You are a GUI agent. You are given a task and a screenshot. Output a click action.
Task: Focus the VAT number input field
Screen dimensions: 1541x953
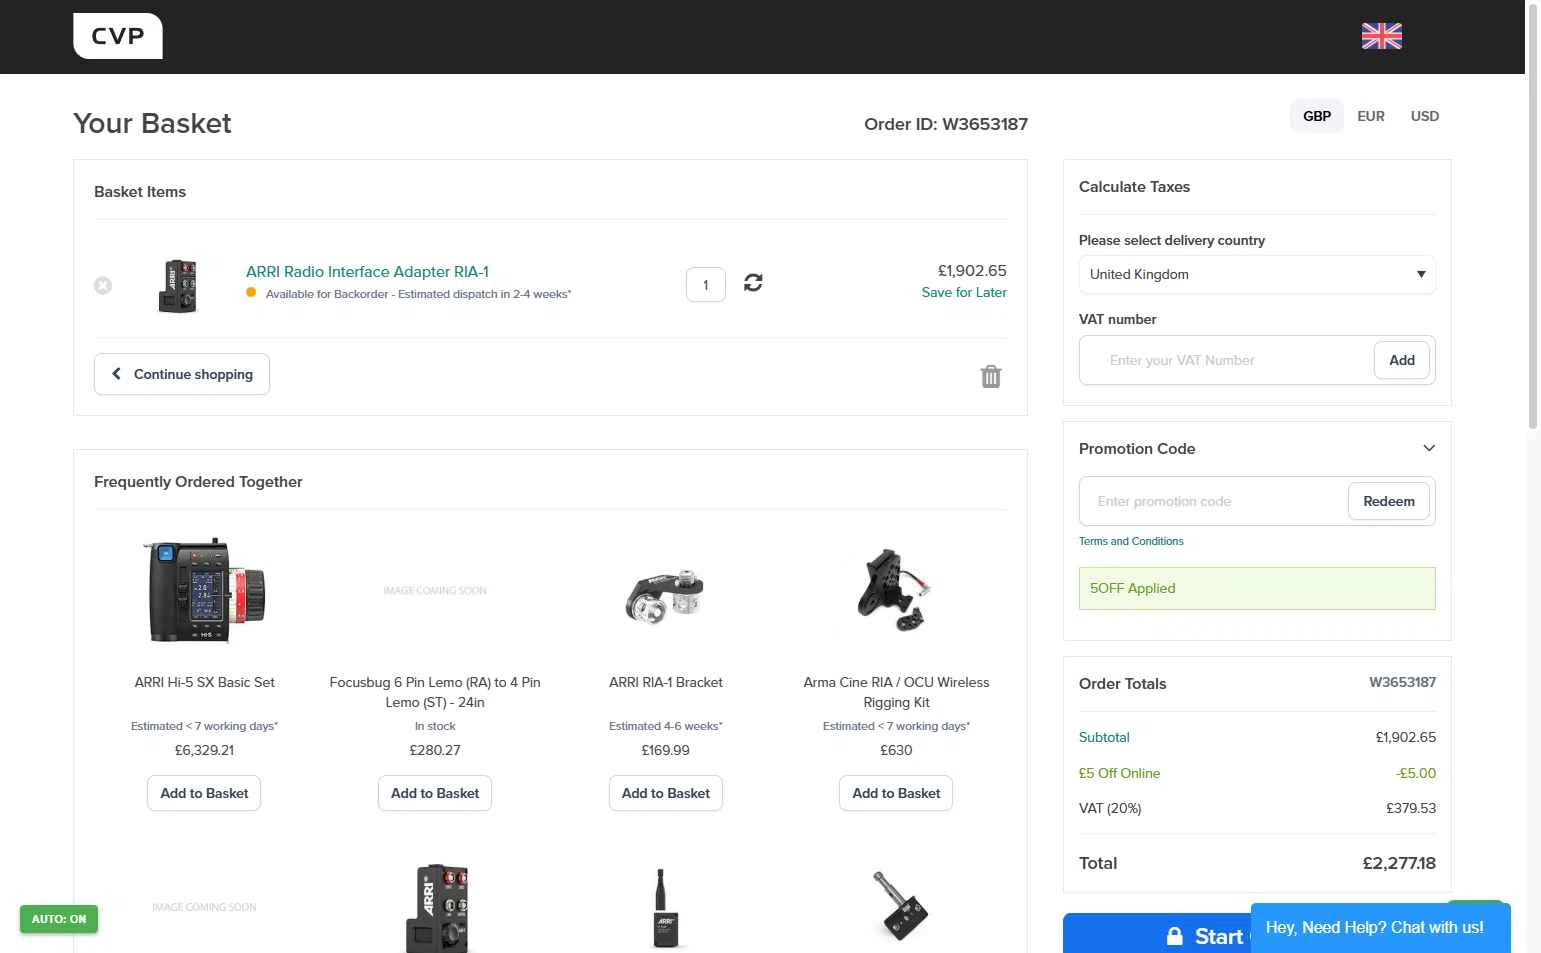pos(1226,360)
